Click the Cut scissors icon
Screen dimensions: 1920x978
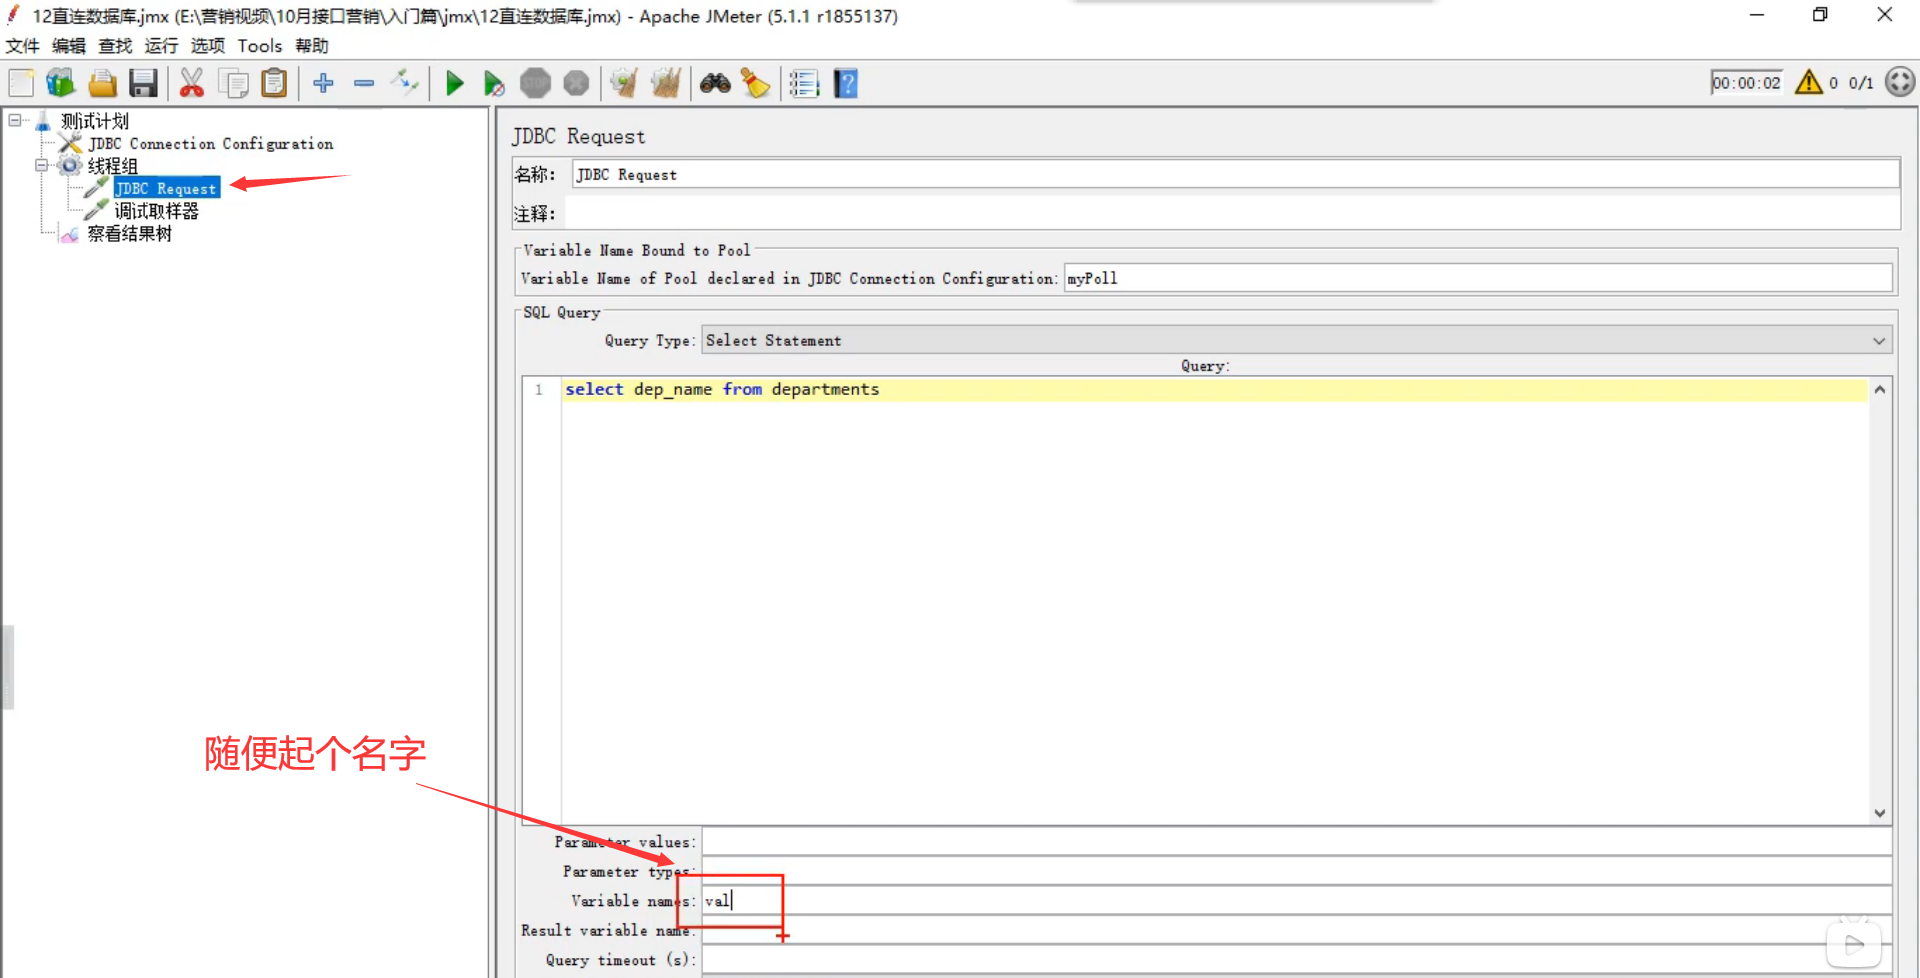(x=192, y=83)
